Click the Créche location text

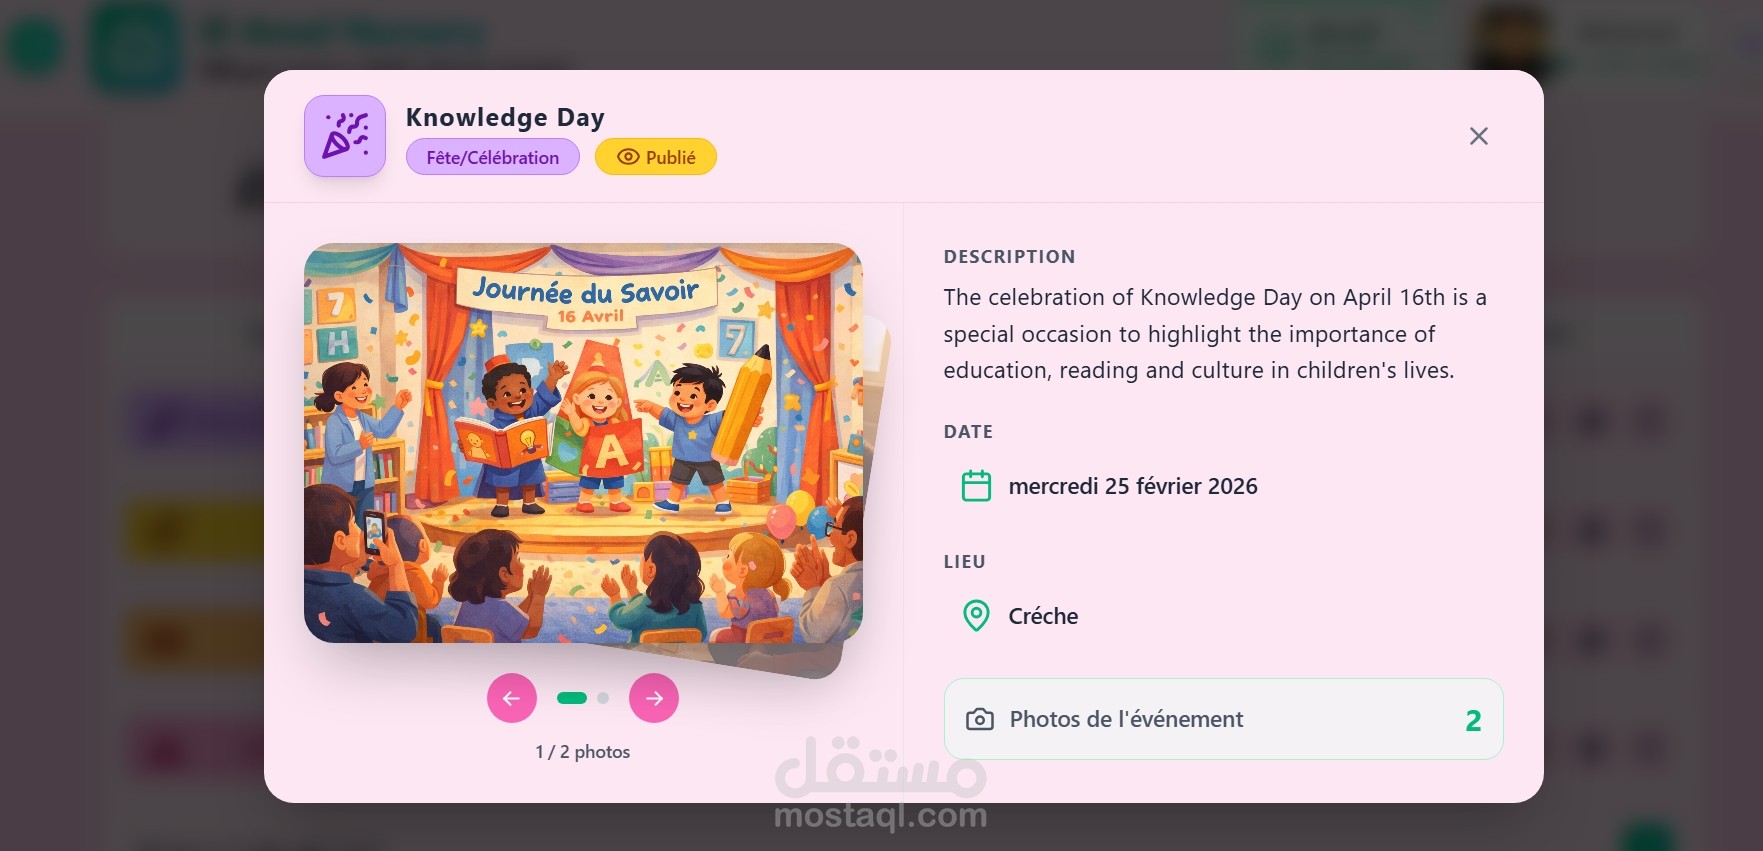[x=1043, y=616]
